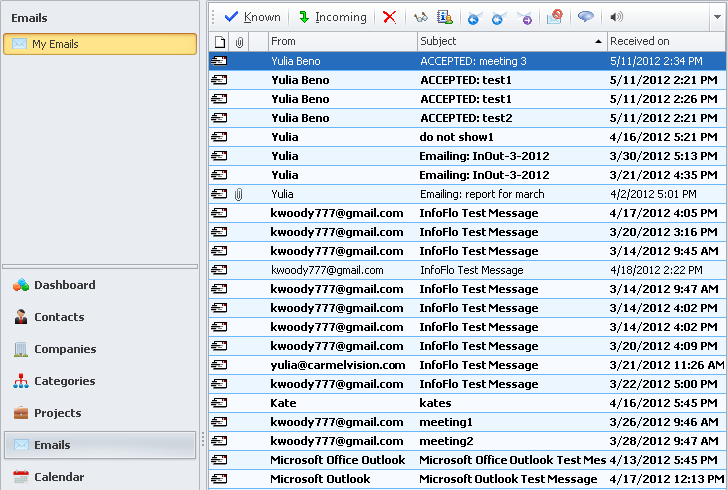The width and height of the screenshot is (728, 490).
Task: Switch to the Contacts section
Action: 59,317
